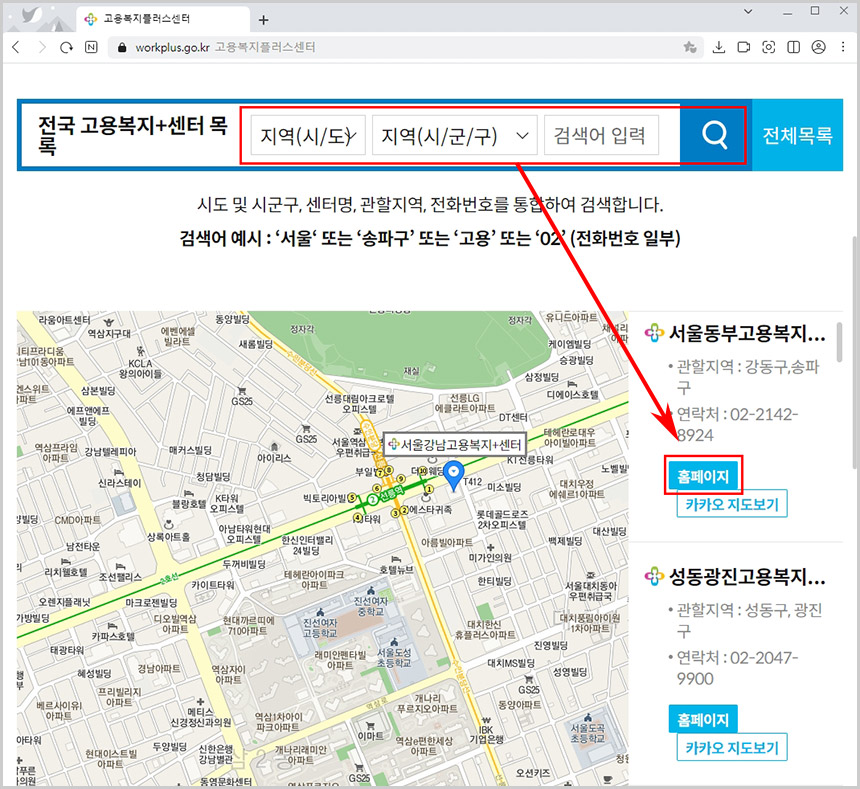Open the 지역(시/도) dropdown
The width and height of the screenshot is (860, 789).
tap(306, 135)
